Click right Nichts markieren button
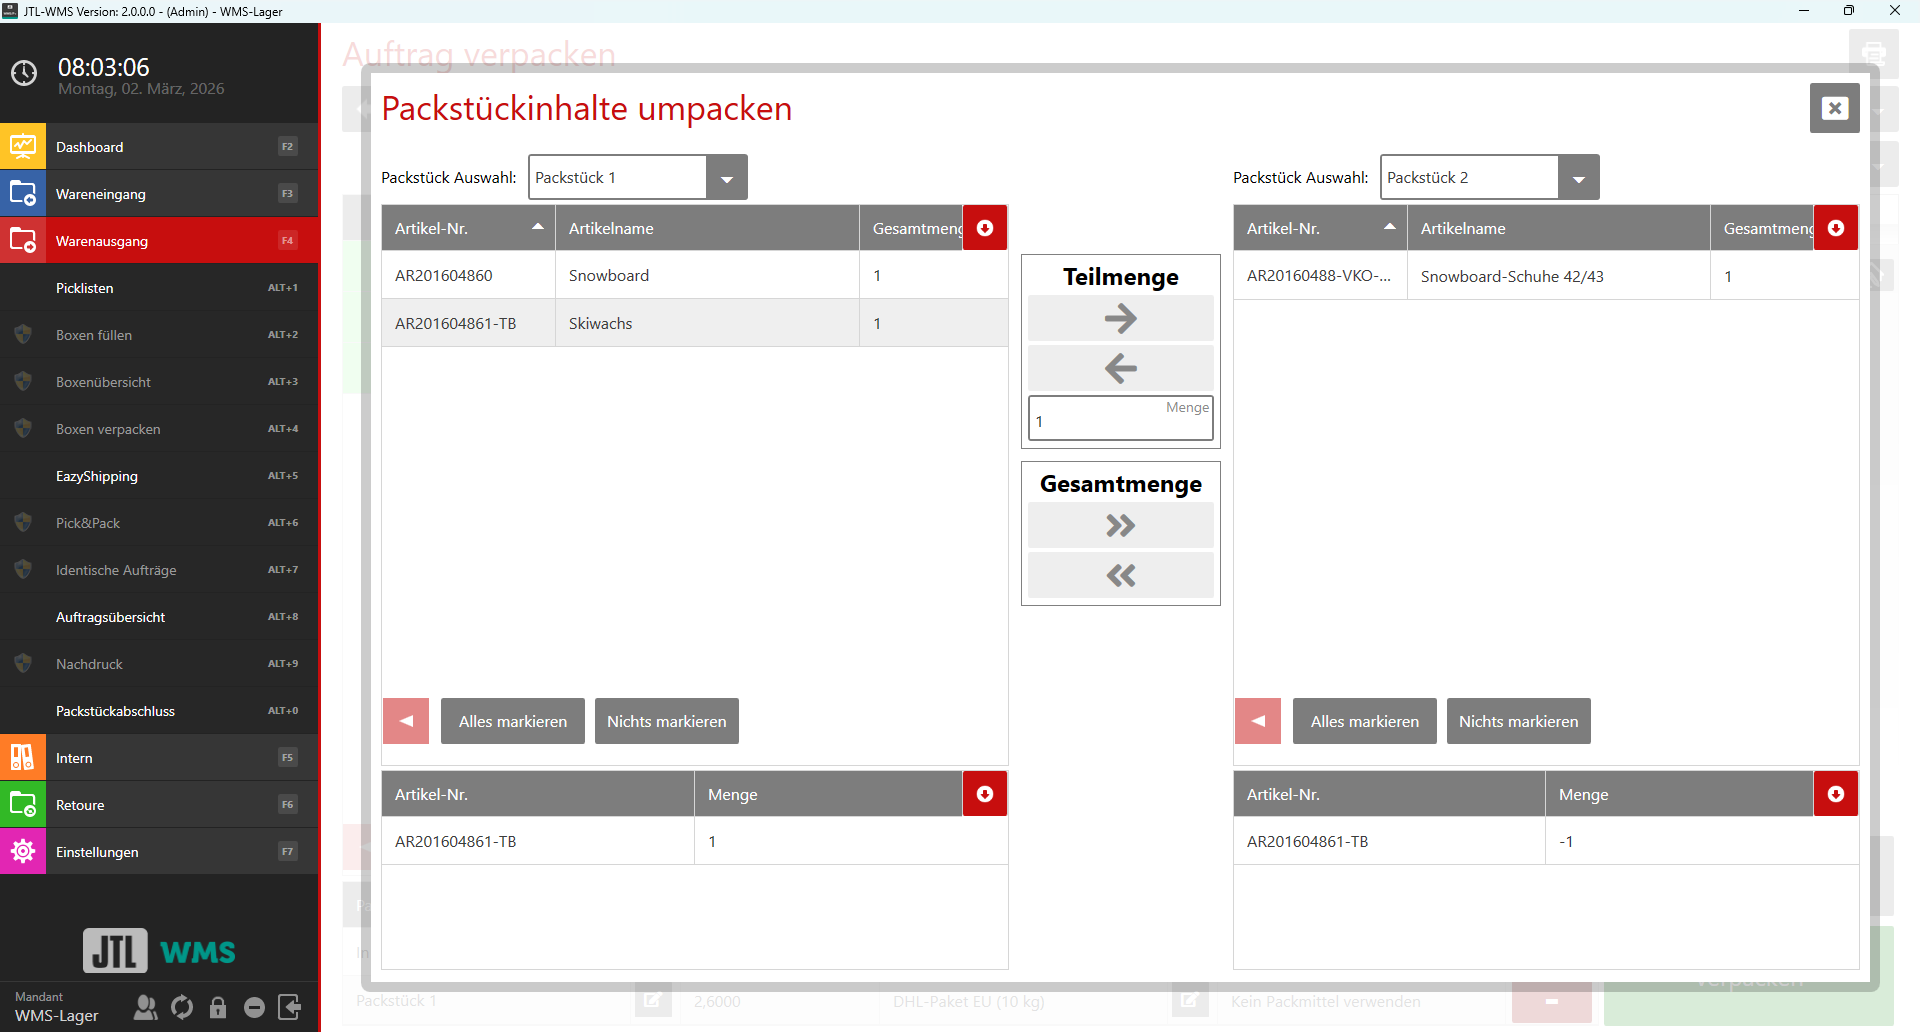The width and height of the screenshot is (1920, 1032). click(x=1517, y=721)
